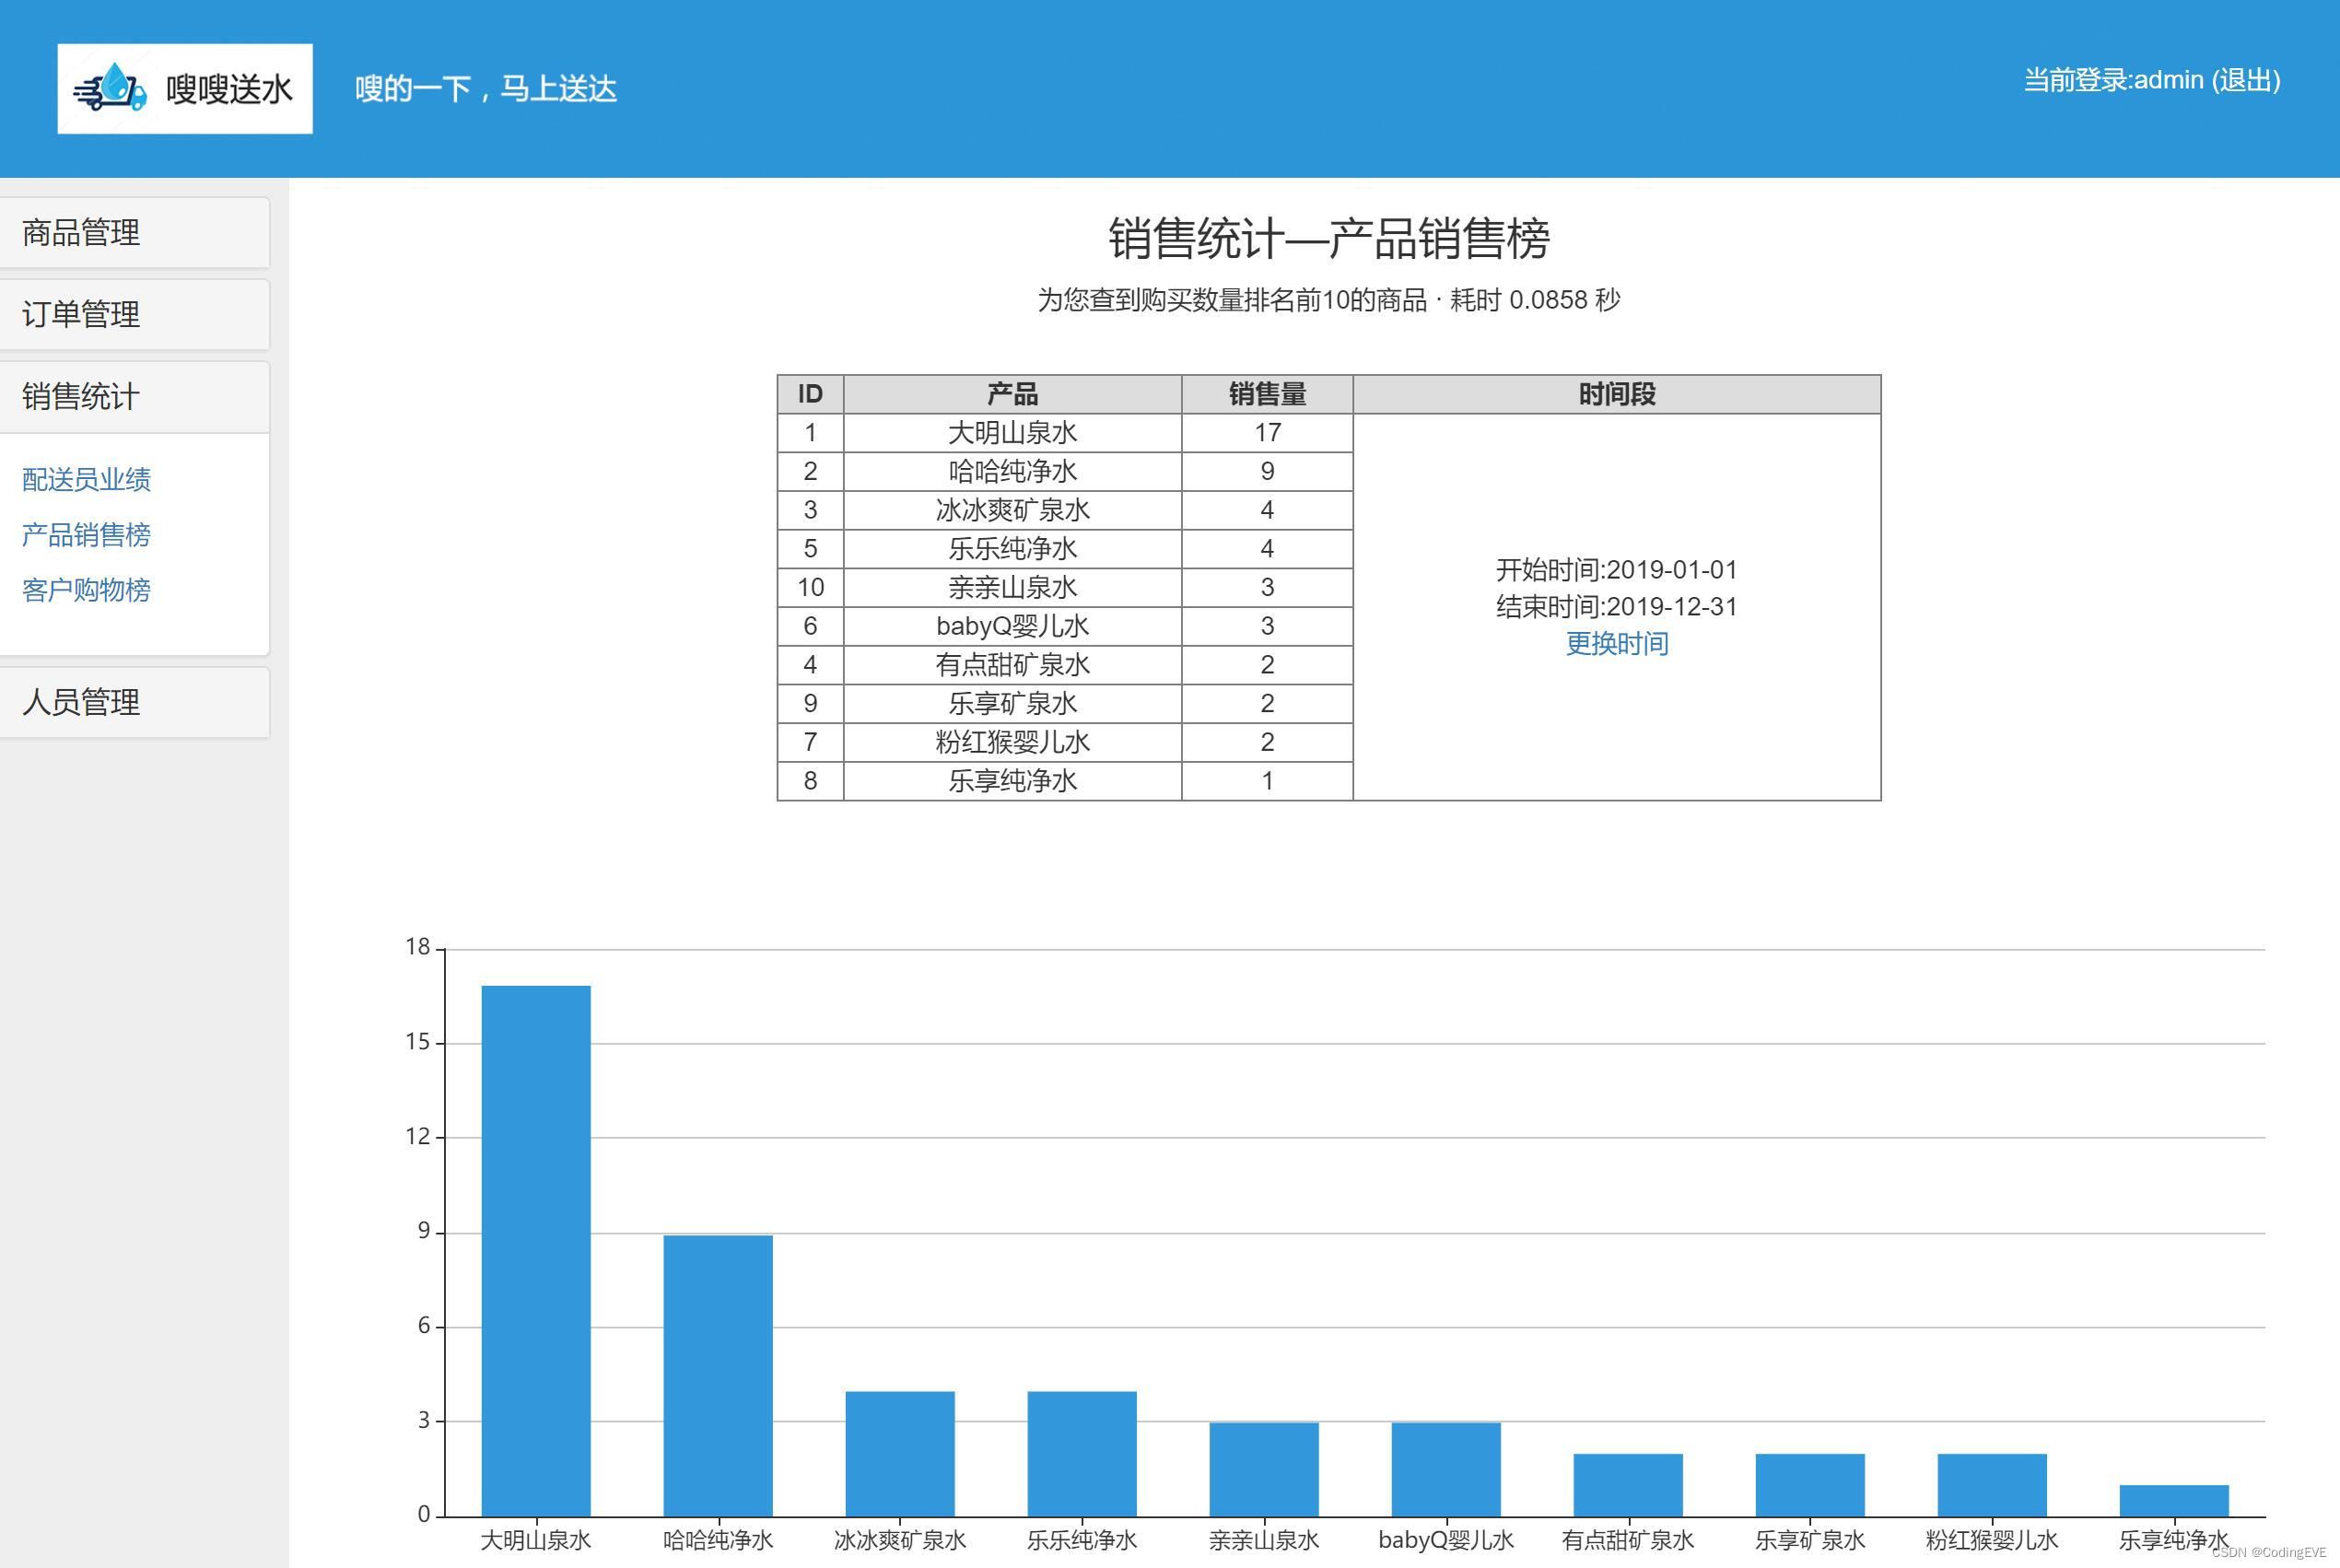
Task: Click the 冰冰爽矿泉水 chart bar
Action: (900, 1453)
